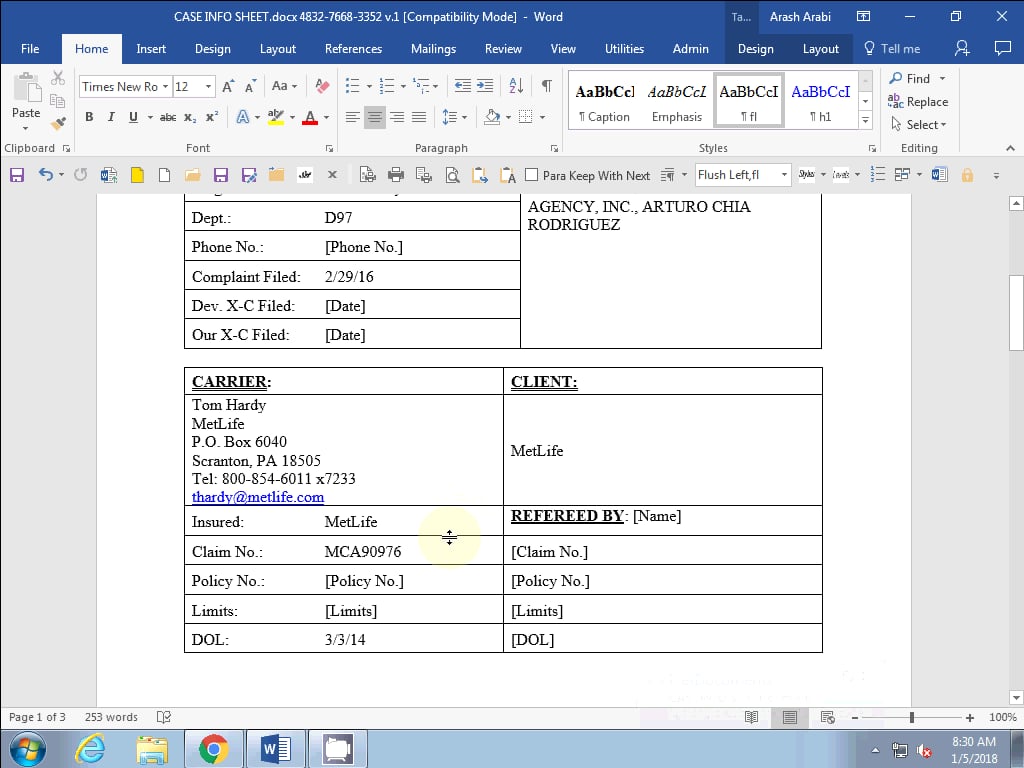Apply subscript formatting
The image size is (1024, 768).
190,118
